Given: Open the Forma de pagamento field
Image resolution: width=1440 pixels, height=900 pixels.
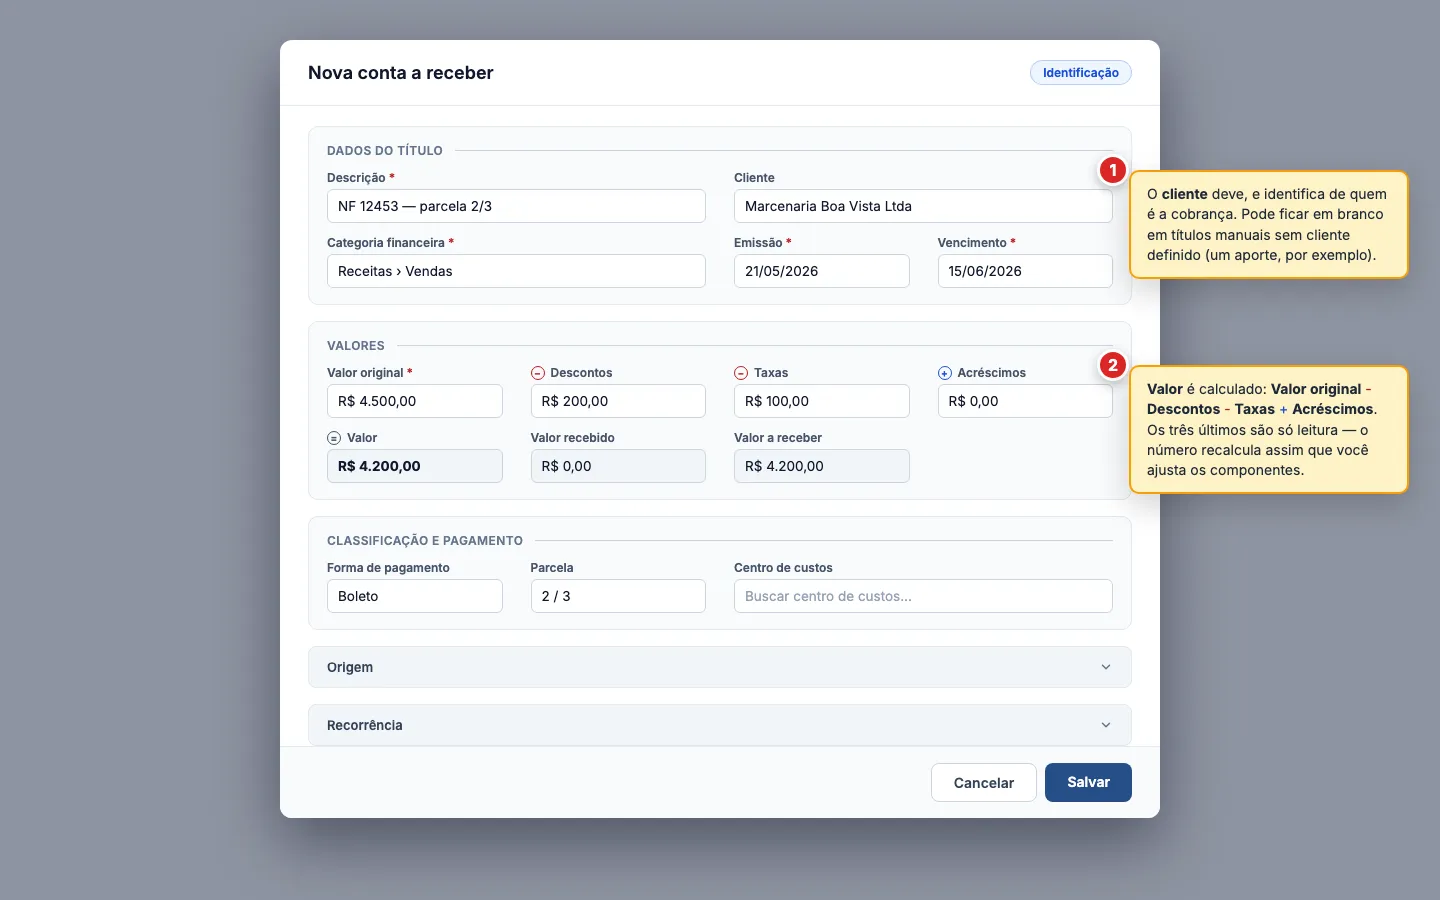Looking at the screenshot, I should point(415,596).
